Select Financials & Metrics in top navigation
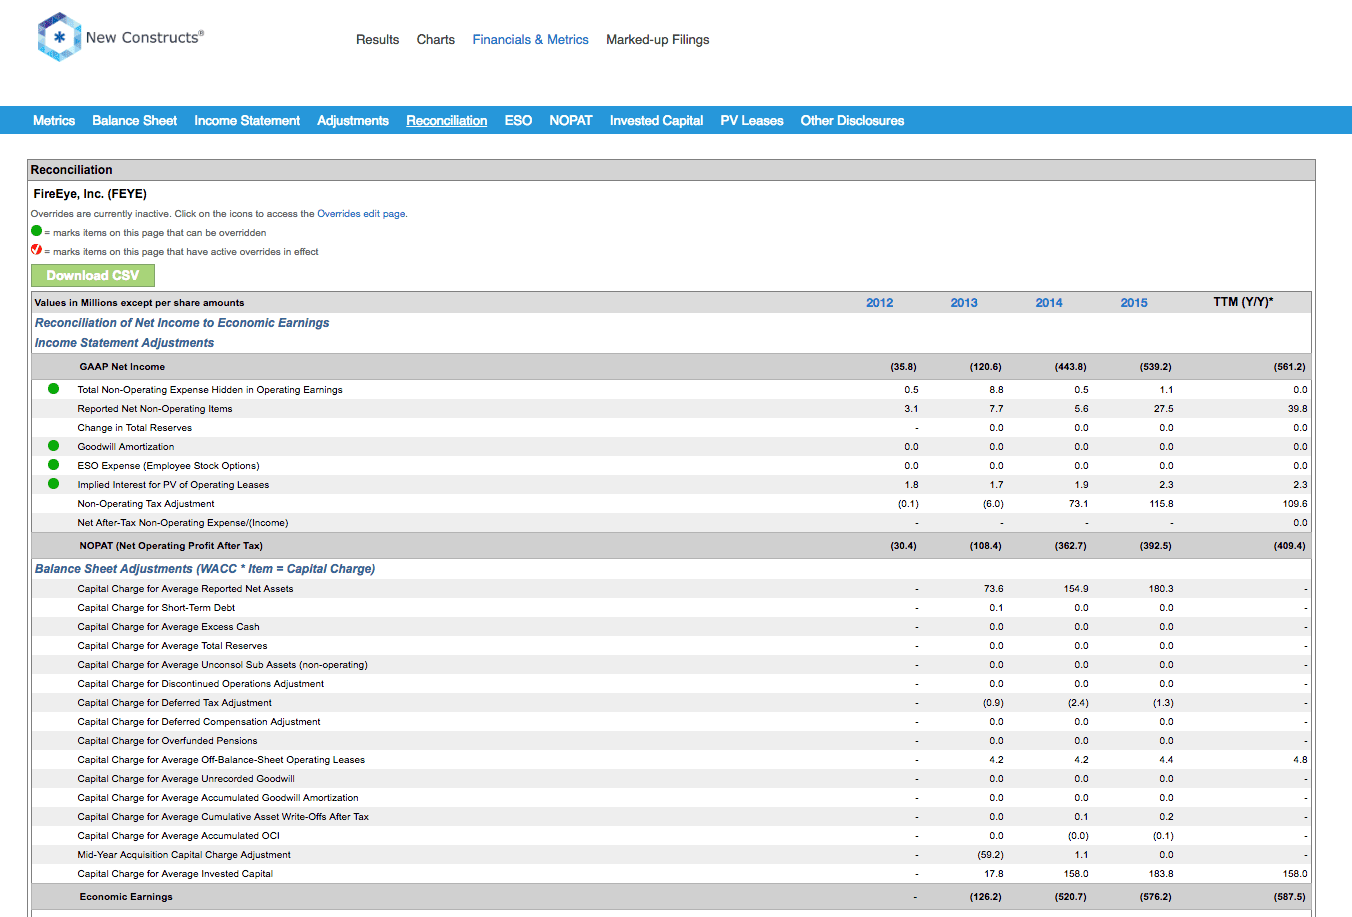Viewport: 1352px width, 917px height. (531, 40)
